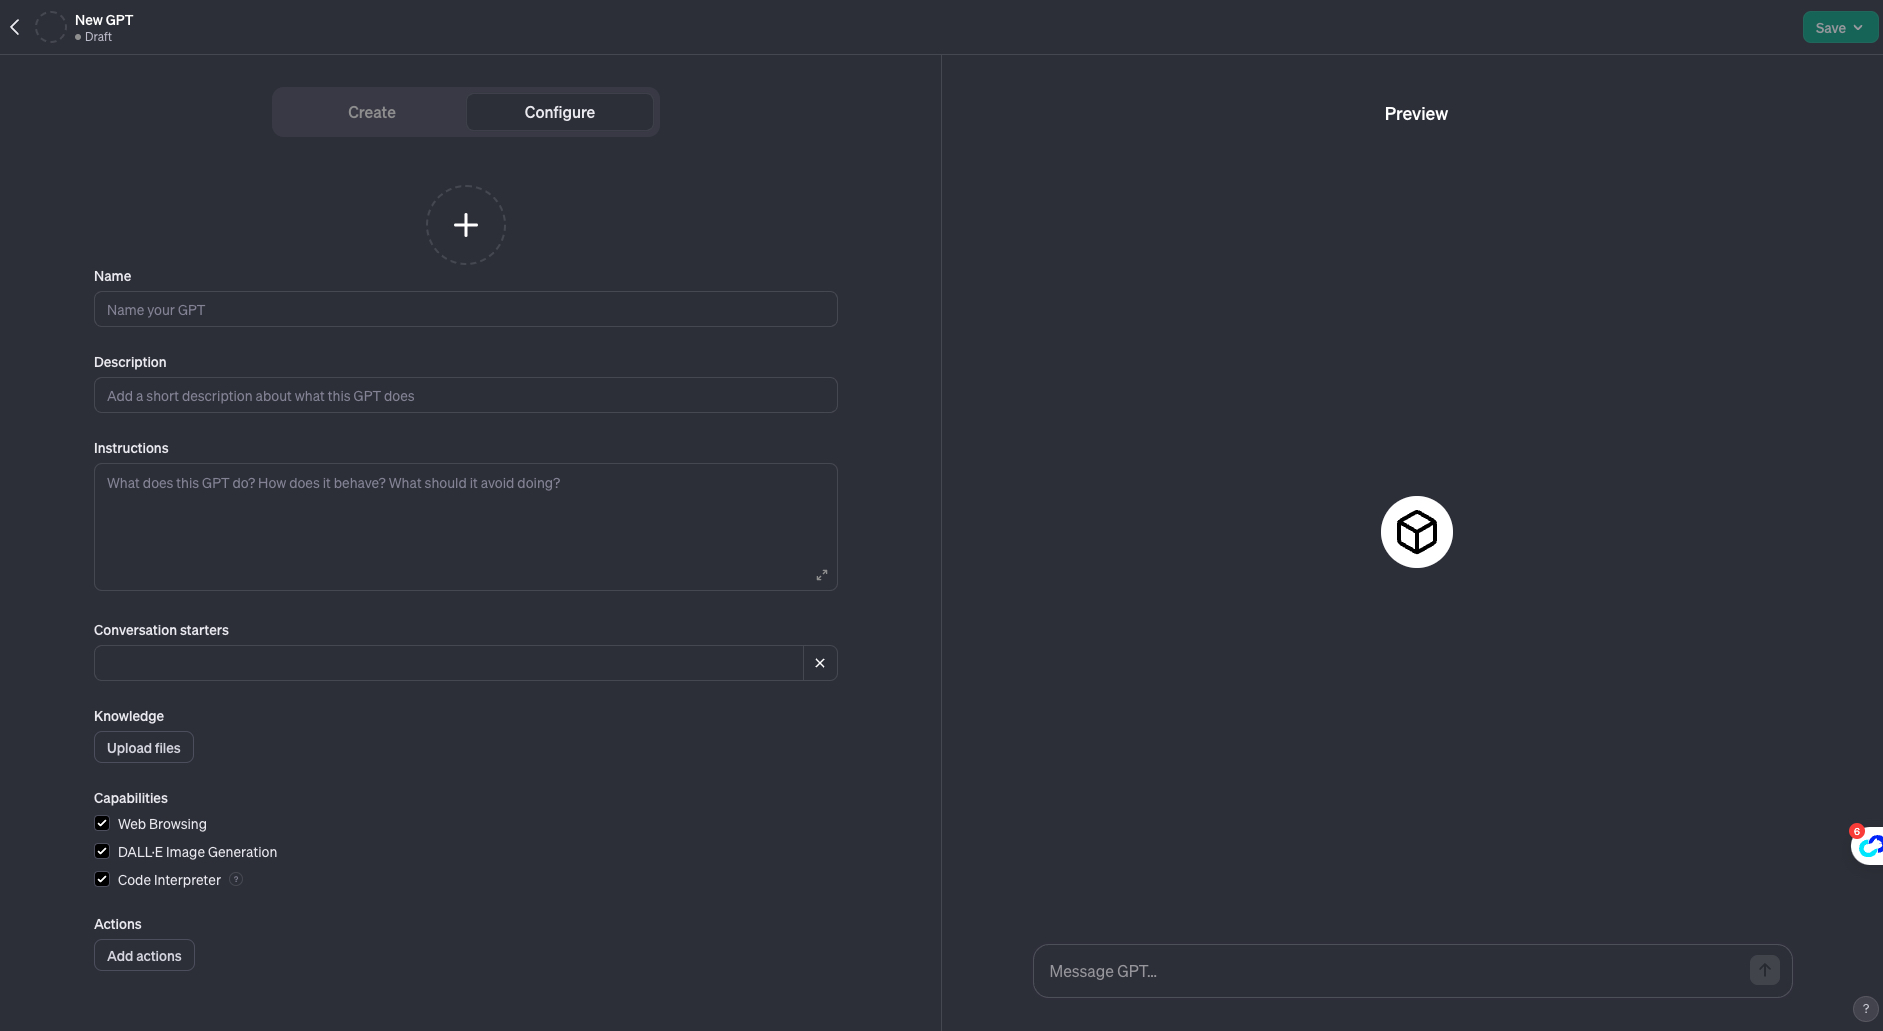This screenshot has width=1883, height=1031.
Task: Click the Preview heading
Action: click(x=1416, y=114)
